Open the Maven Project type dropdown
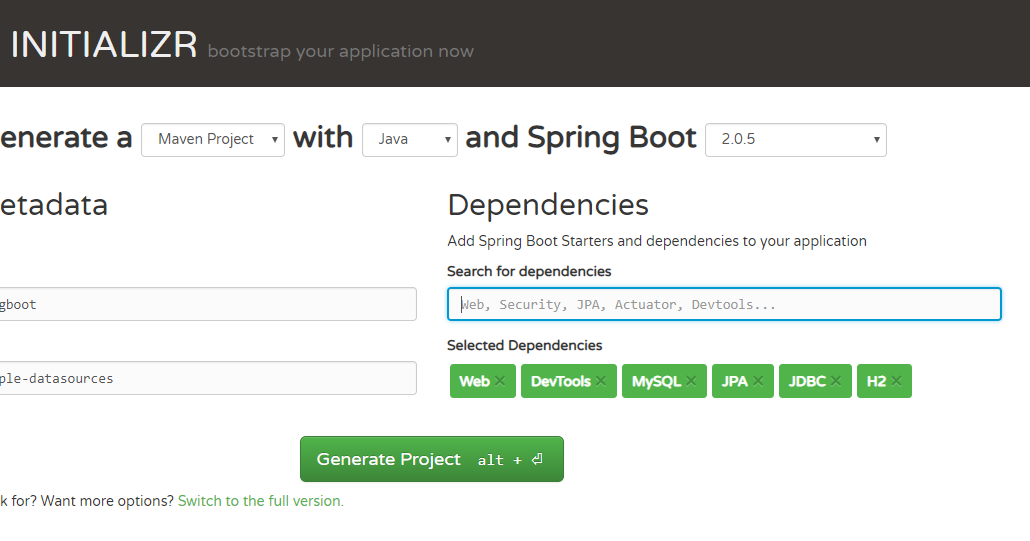1030x541 pixels. [213, 139]
